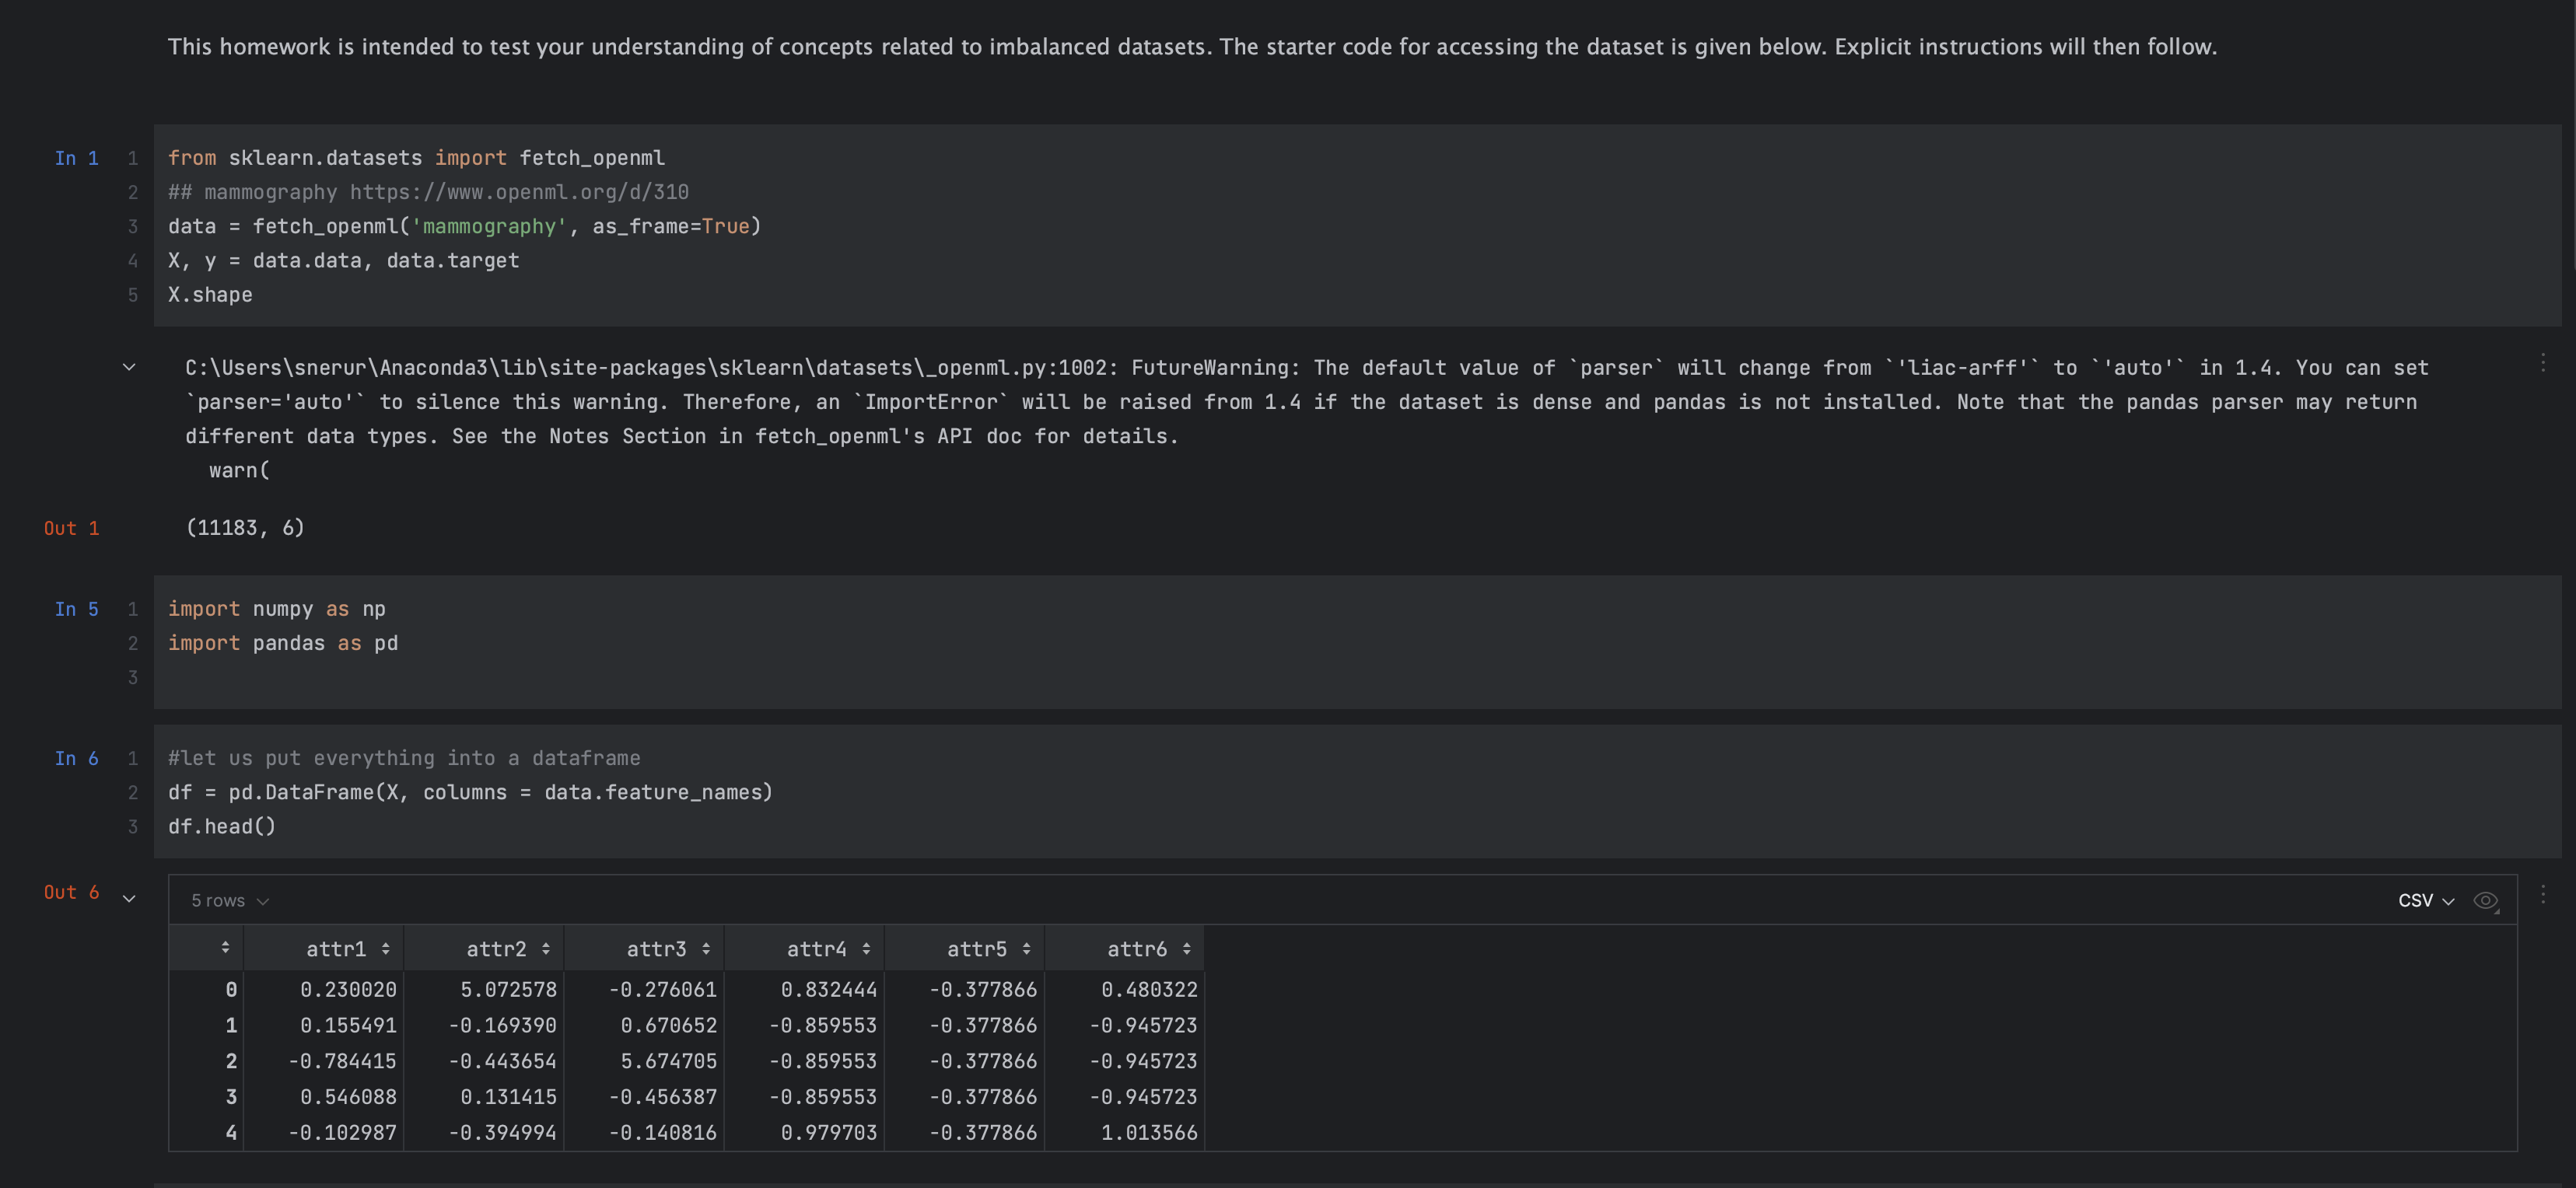
Task: Click the In 6 cell label
Action: point(76,758)
